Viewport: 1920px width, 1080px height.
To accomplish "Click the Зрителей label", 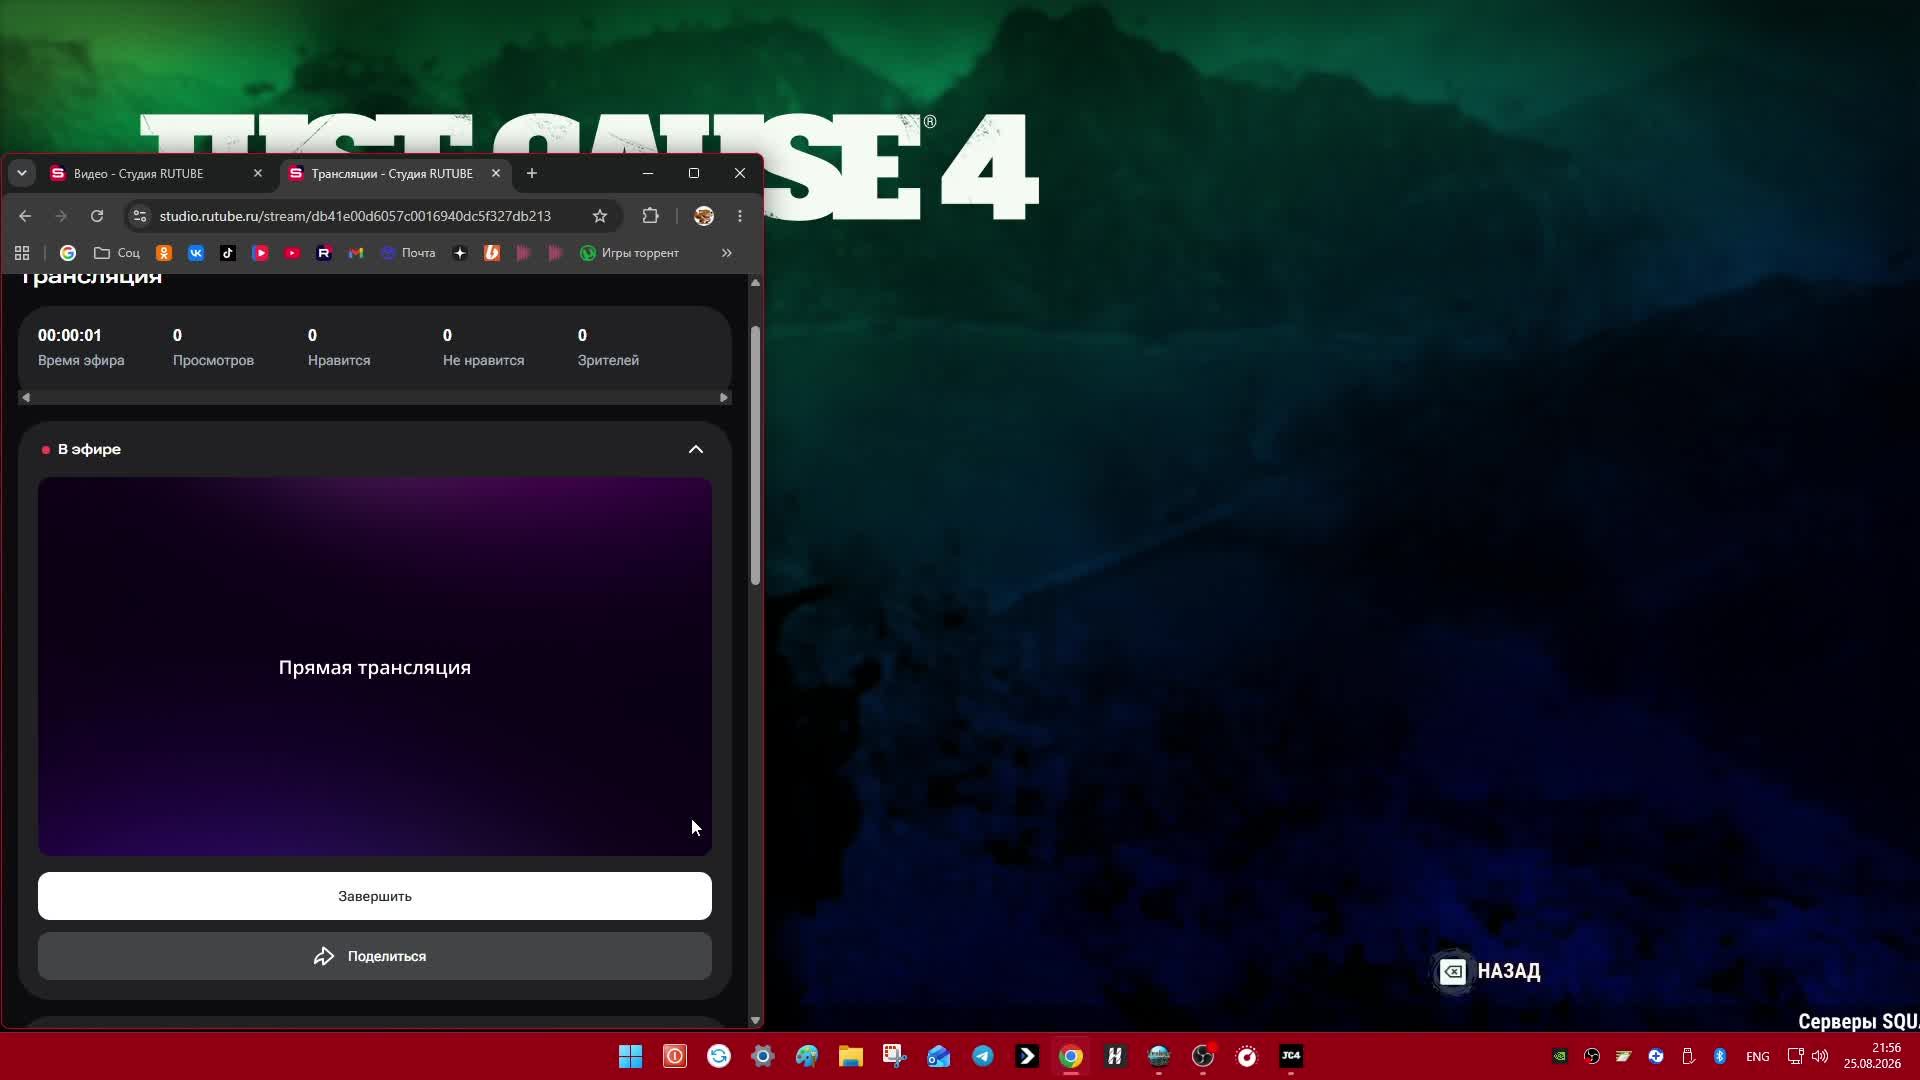I will pos(608,360).
